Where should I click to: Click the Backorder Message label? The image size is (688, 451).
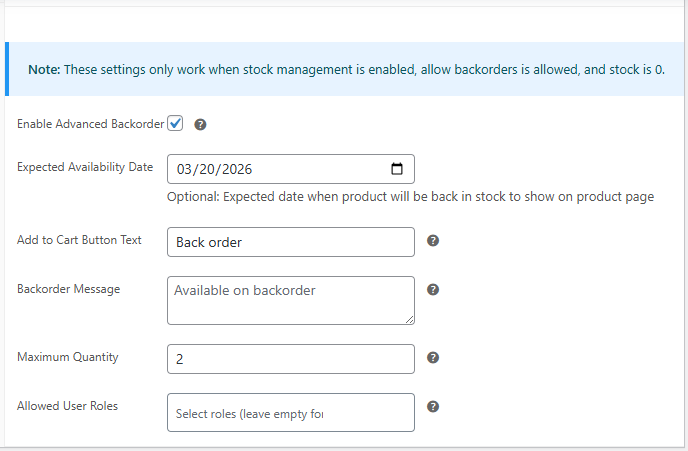pyautogui.click(x=68, y=289)
